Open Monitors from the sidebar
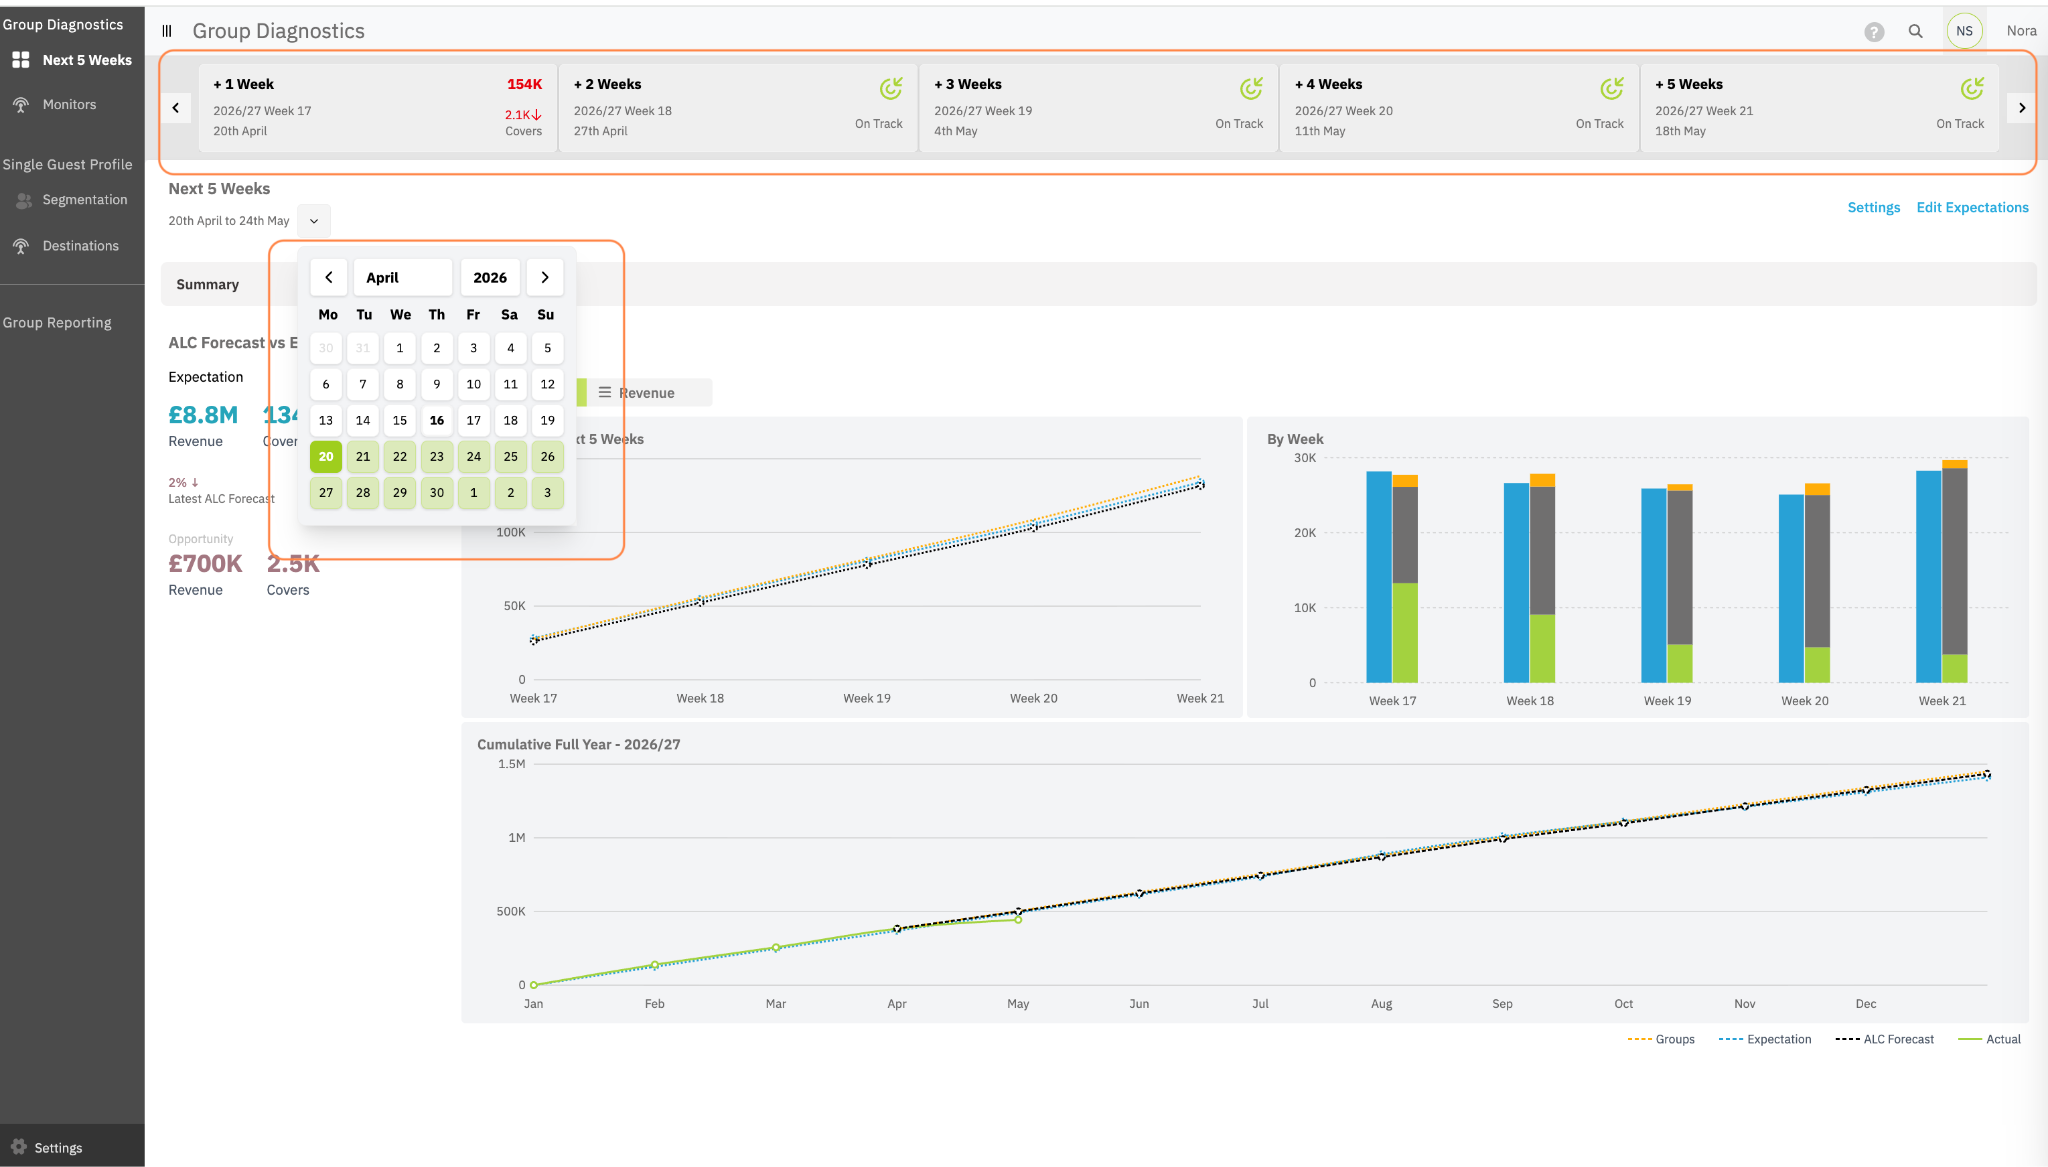The width and height of the screenshot is (2048, 1167). [x=69, y=104]
